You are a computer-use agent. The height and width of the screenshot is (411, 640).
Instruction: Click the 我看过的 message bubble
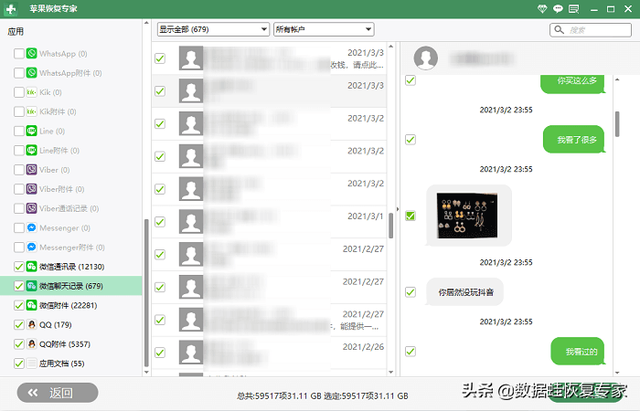577,351
